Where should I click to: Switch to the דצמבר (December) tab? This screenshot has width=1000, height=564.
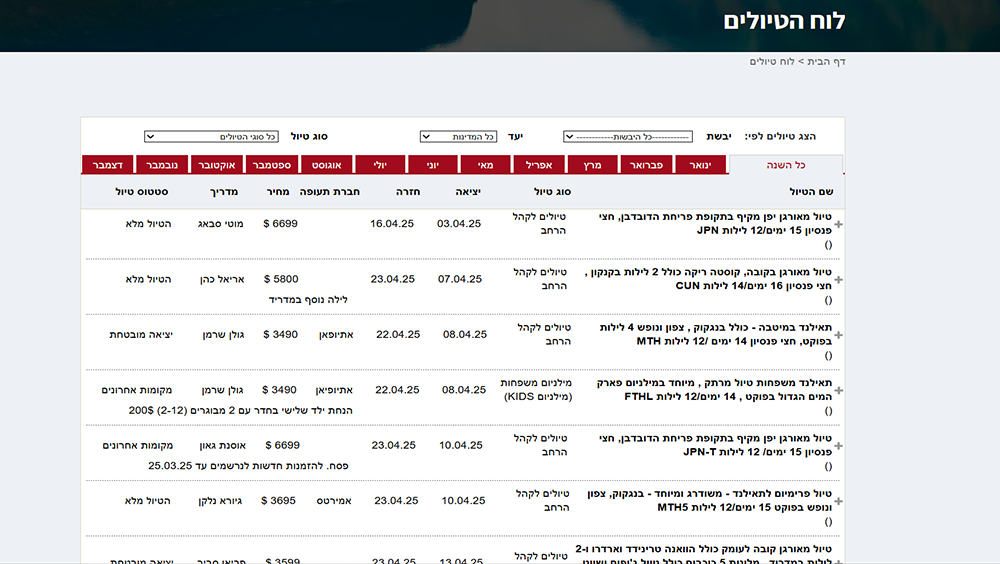point(107,166)
